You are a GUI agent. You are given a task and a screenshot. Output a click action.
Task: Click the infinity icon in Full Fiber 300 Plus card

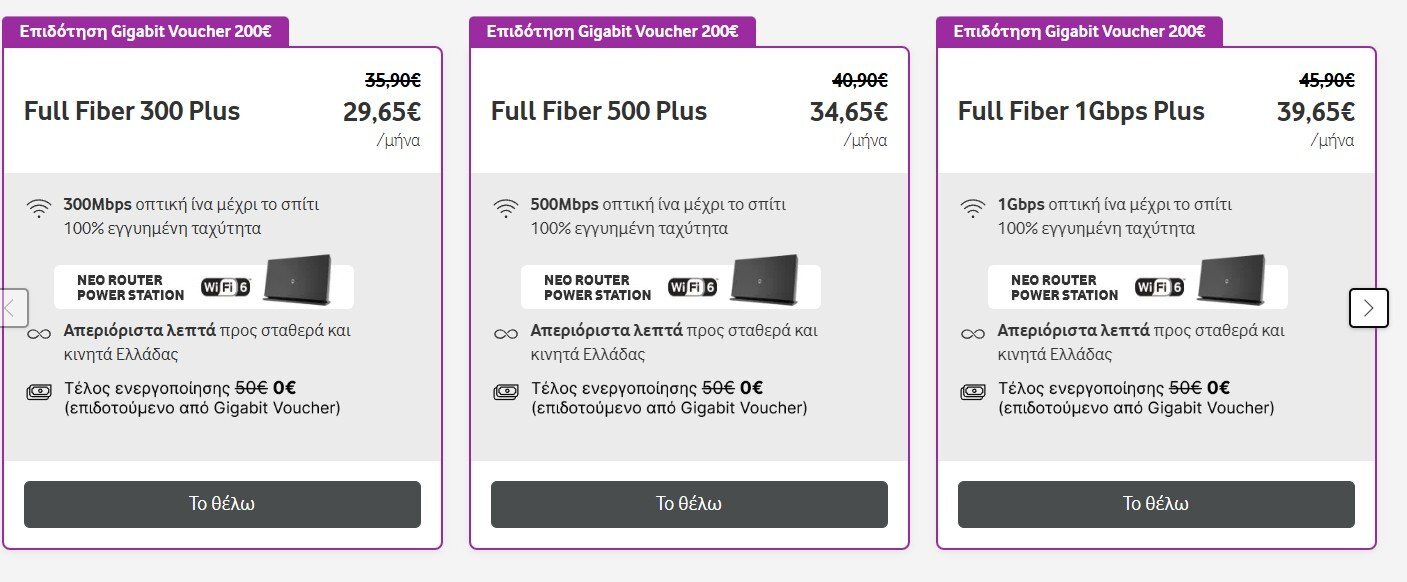click(39, 333)
